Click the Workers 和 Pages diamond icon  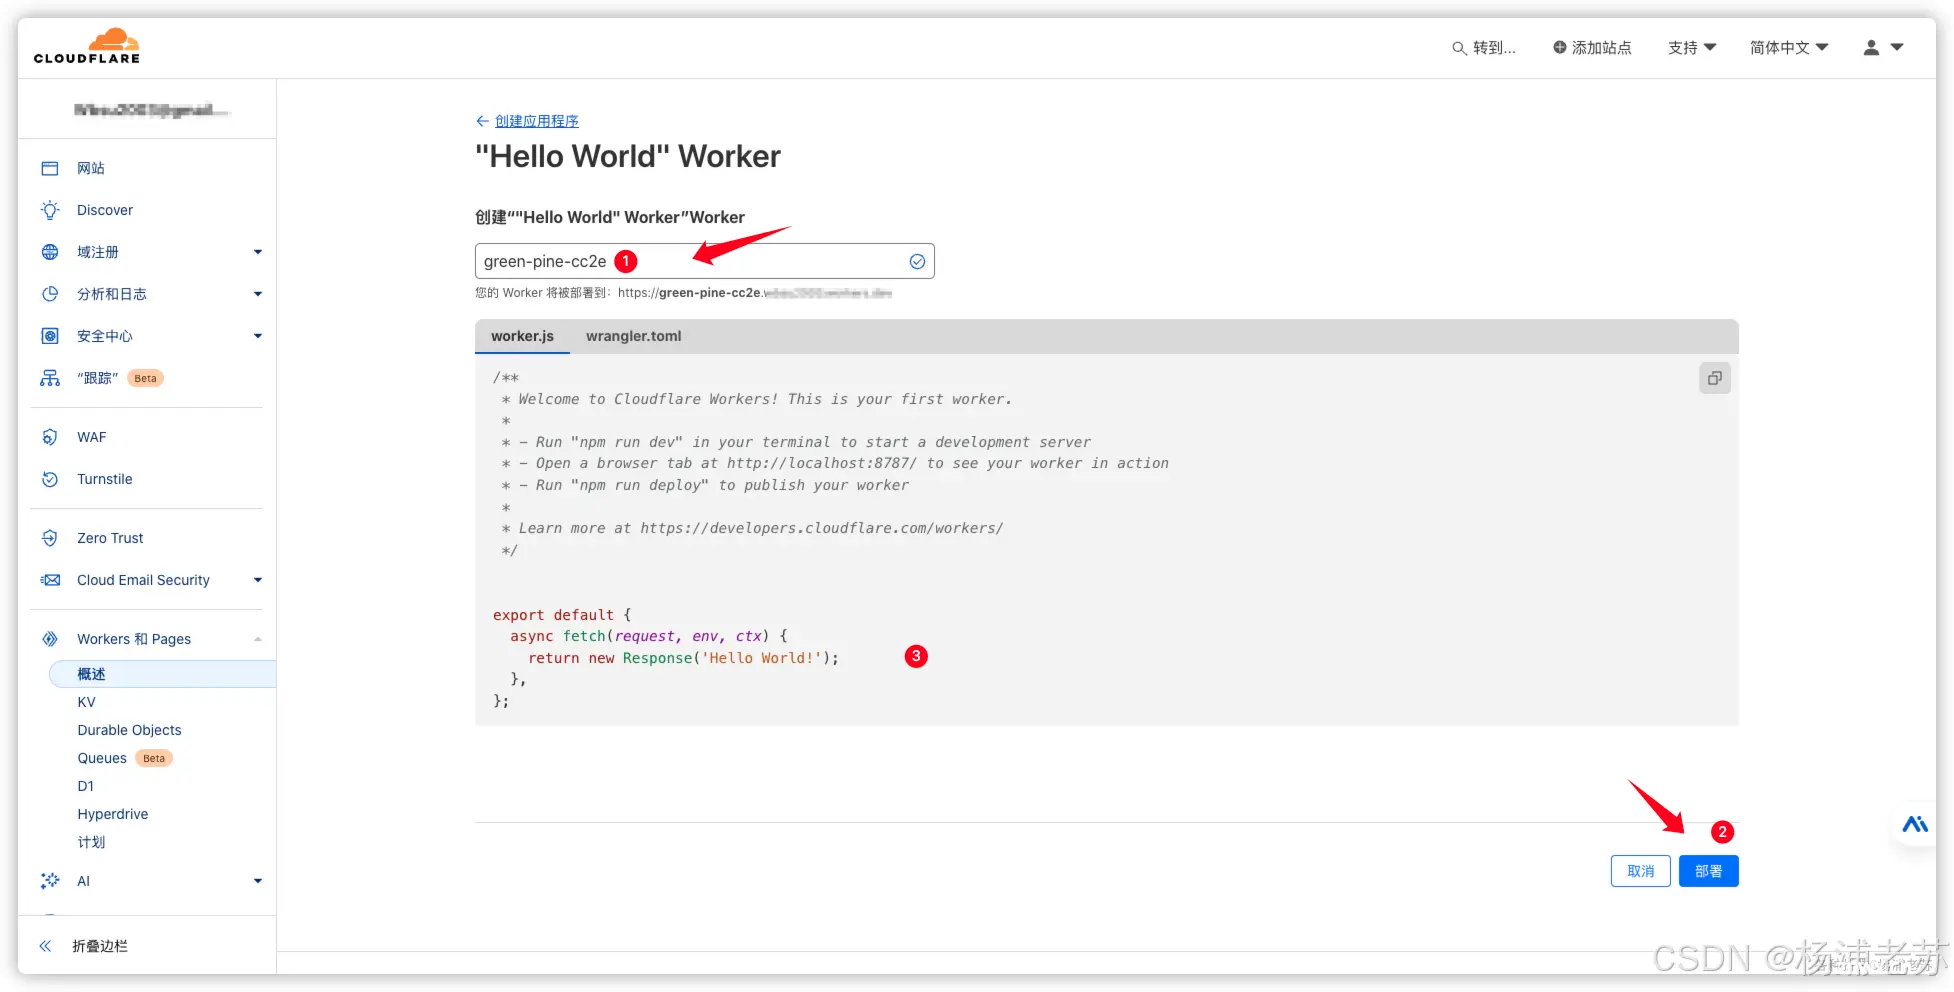(50, 639)
